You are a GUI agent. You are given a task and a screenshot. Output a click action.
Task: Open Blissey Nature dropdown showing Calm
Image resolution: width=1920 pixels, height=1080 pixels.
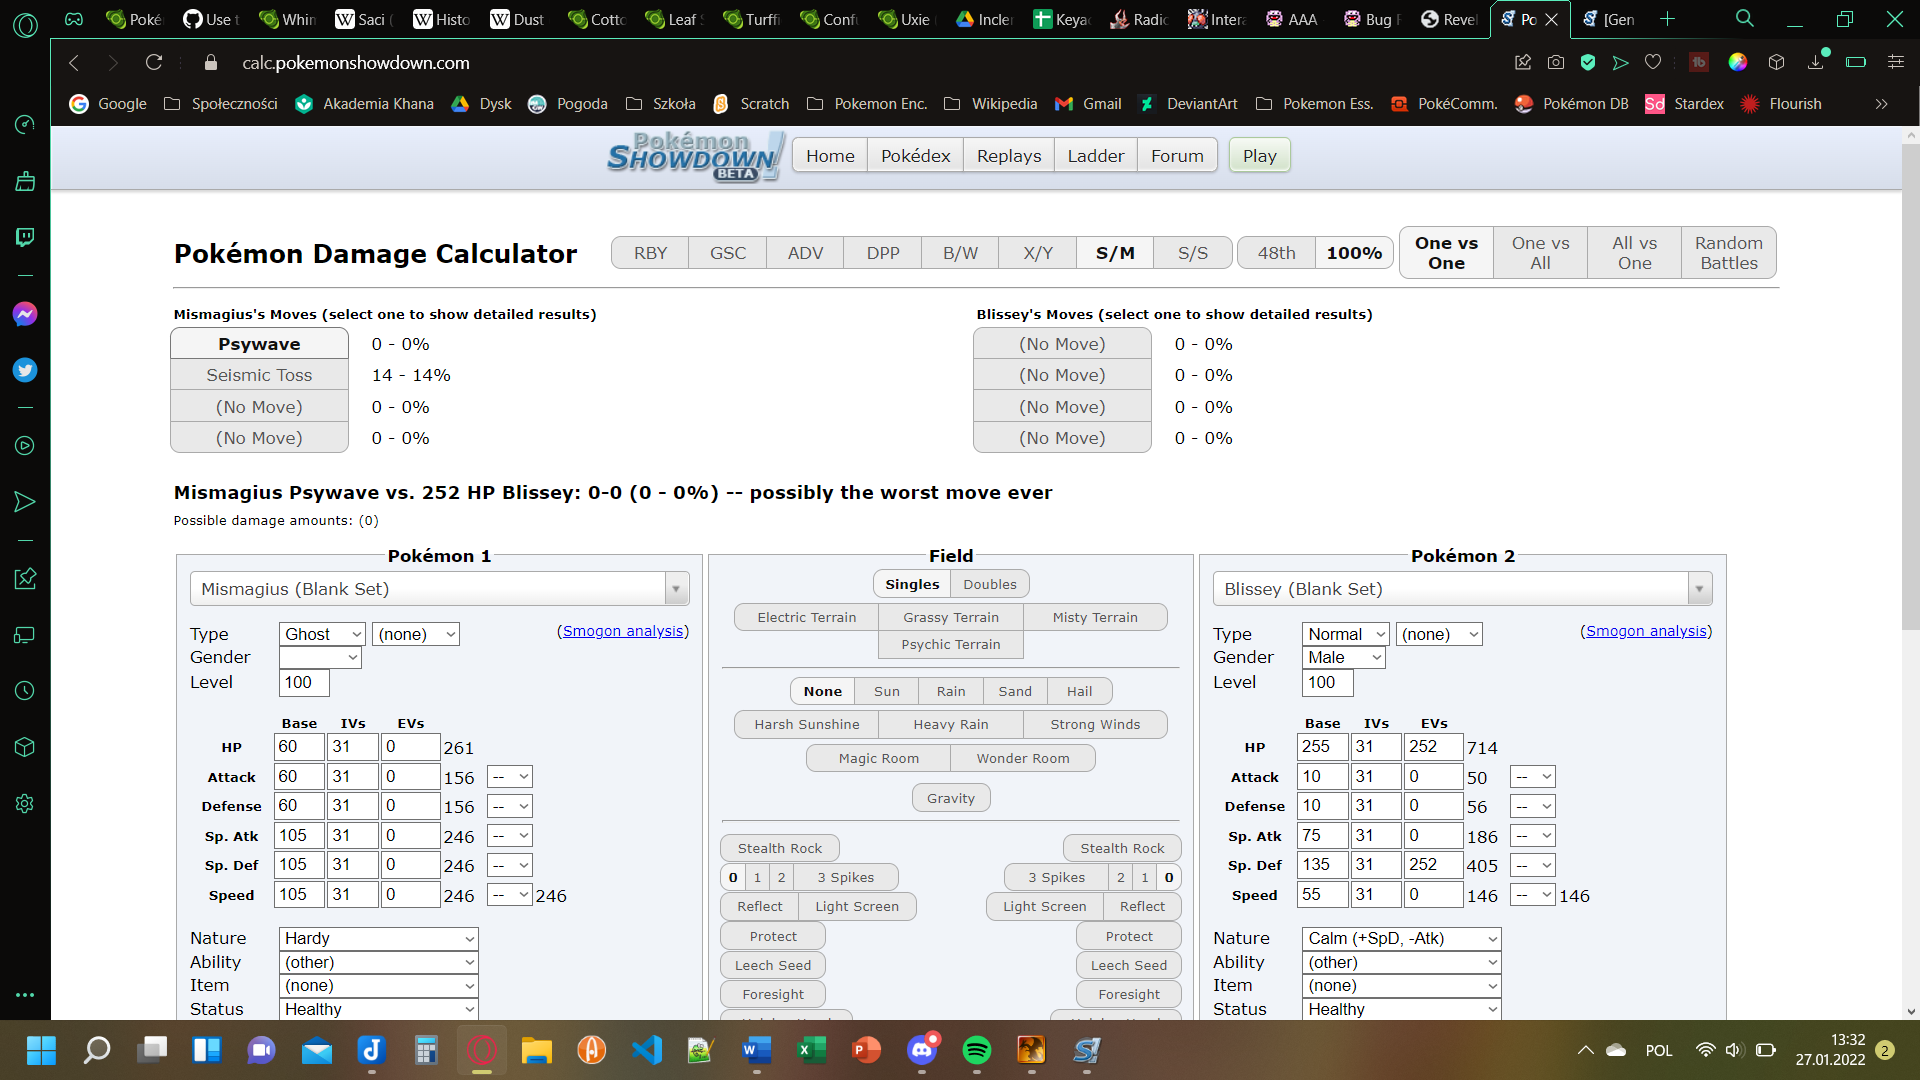1401,938
